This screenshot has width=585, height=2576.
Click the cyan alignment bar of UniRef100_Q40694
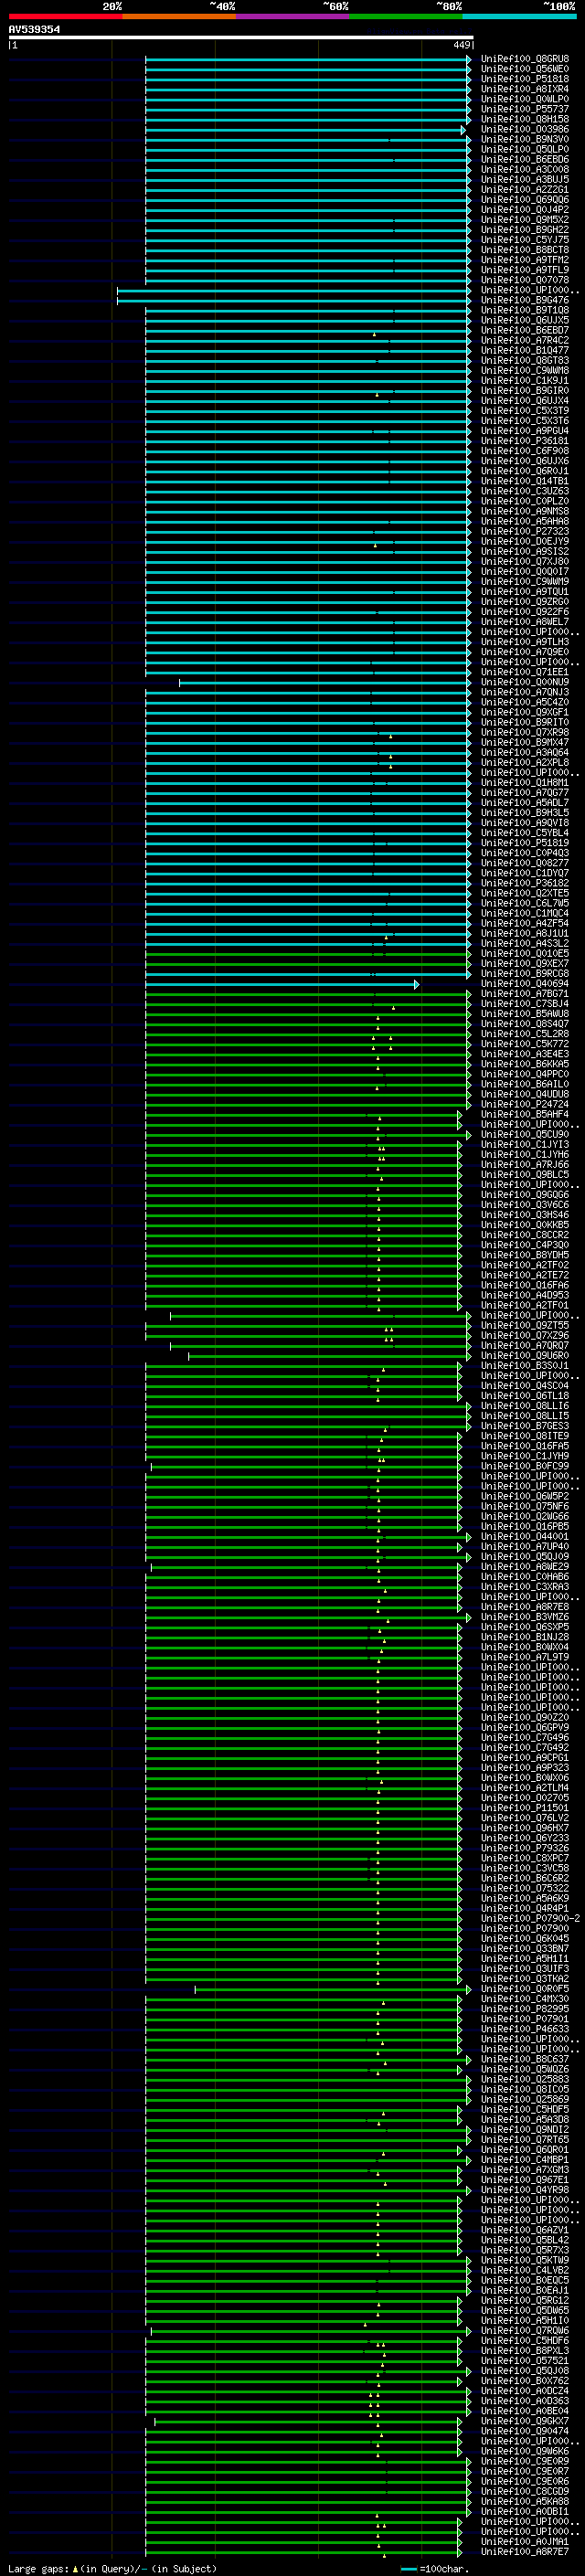point(282,985)
